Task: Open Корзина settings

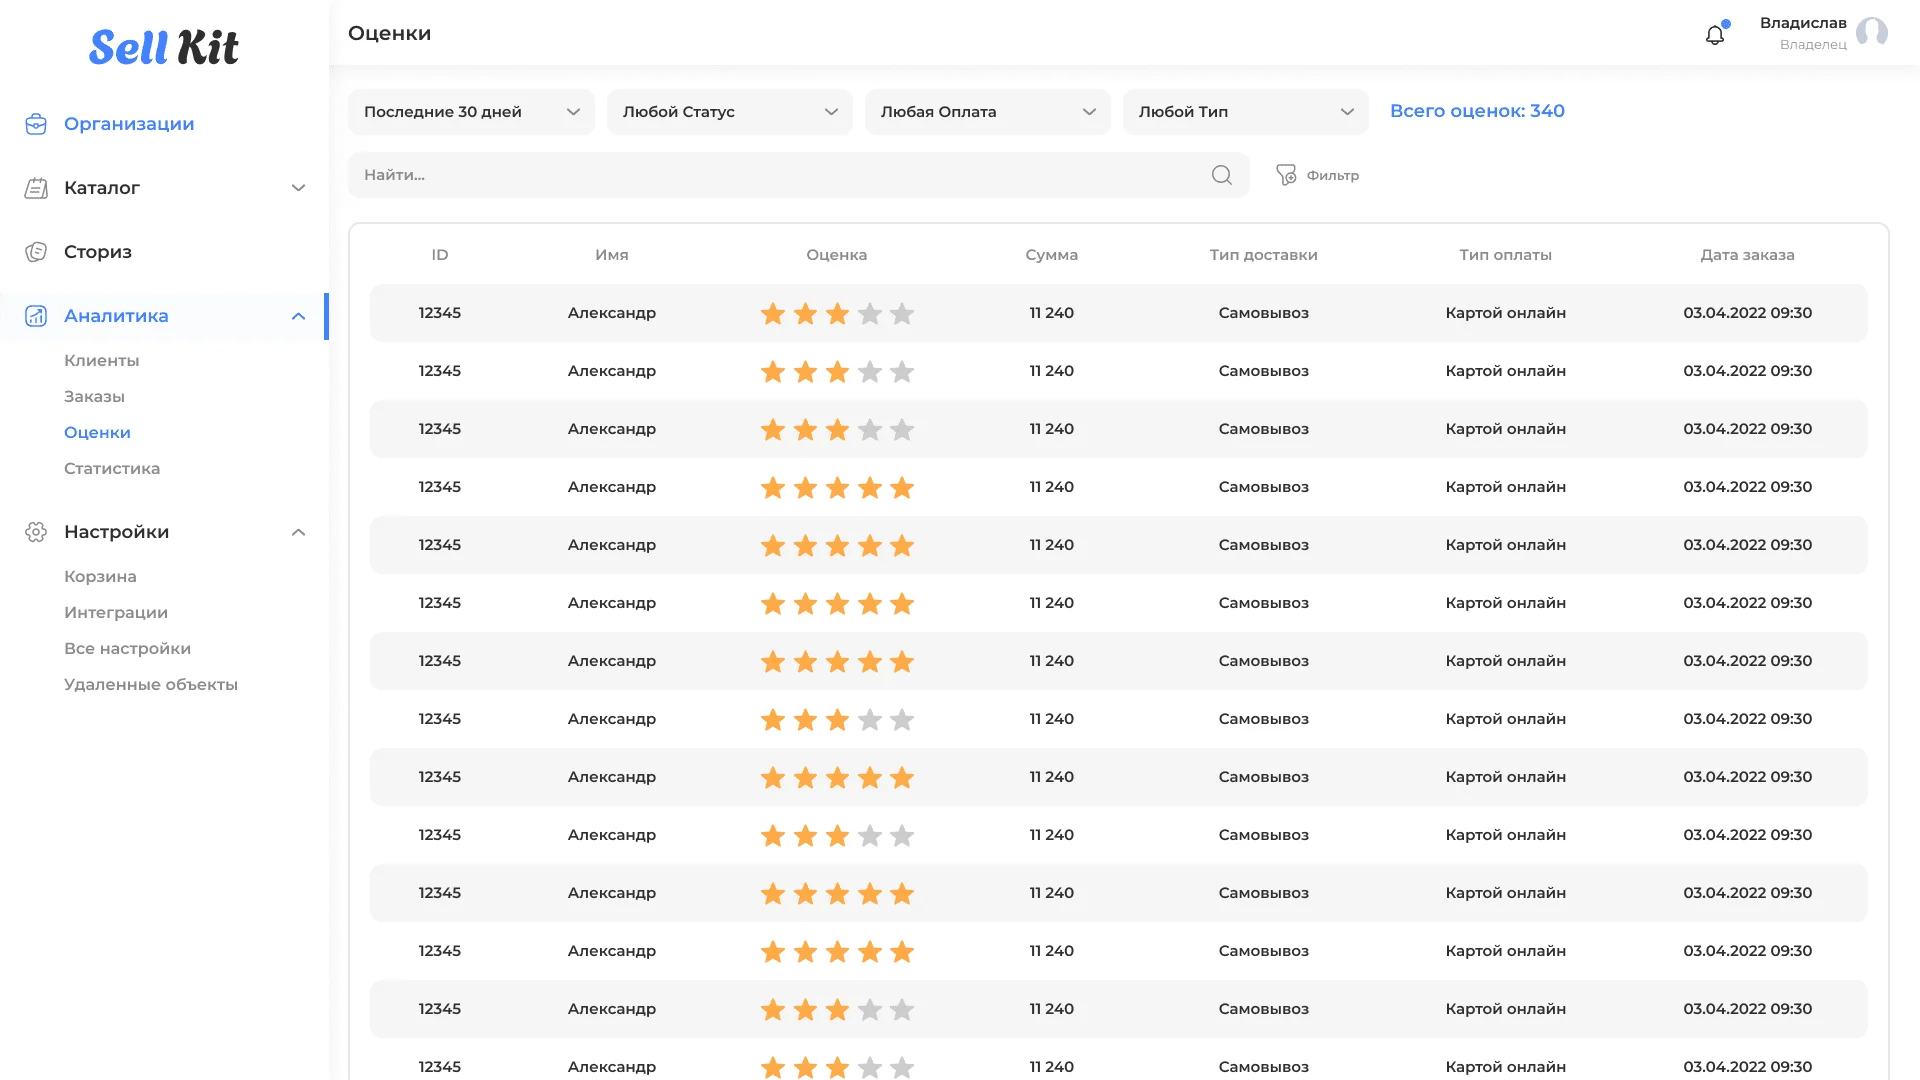Action: click(100, 576)
